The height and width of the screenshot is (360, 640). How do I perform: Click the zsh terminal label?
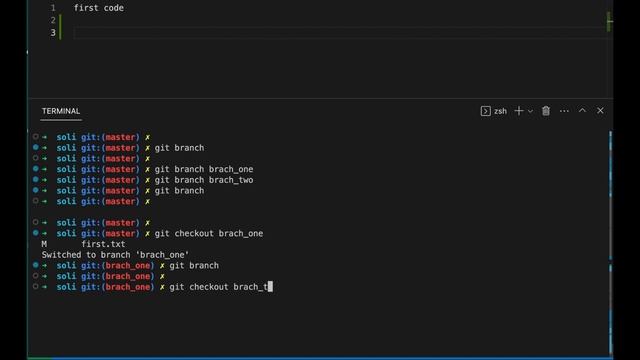click(500, 111)
